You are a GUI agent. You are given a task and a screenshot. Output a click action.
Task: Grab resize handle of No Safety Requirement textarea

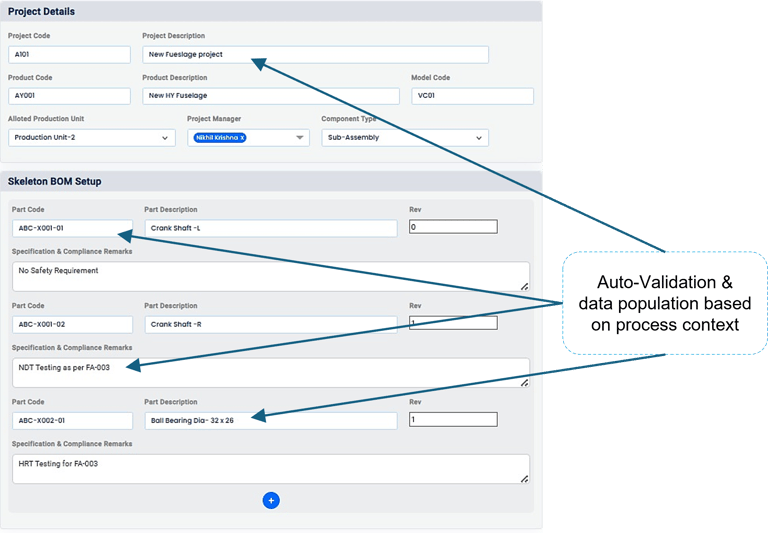pyautogui.click(x=524, y=287)
